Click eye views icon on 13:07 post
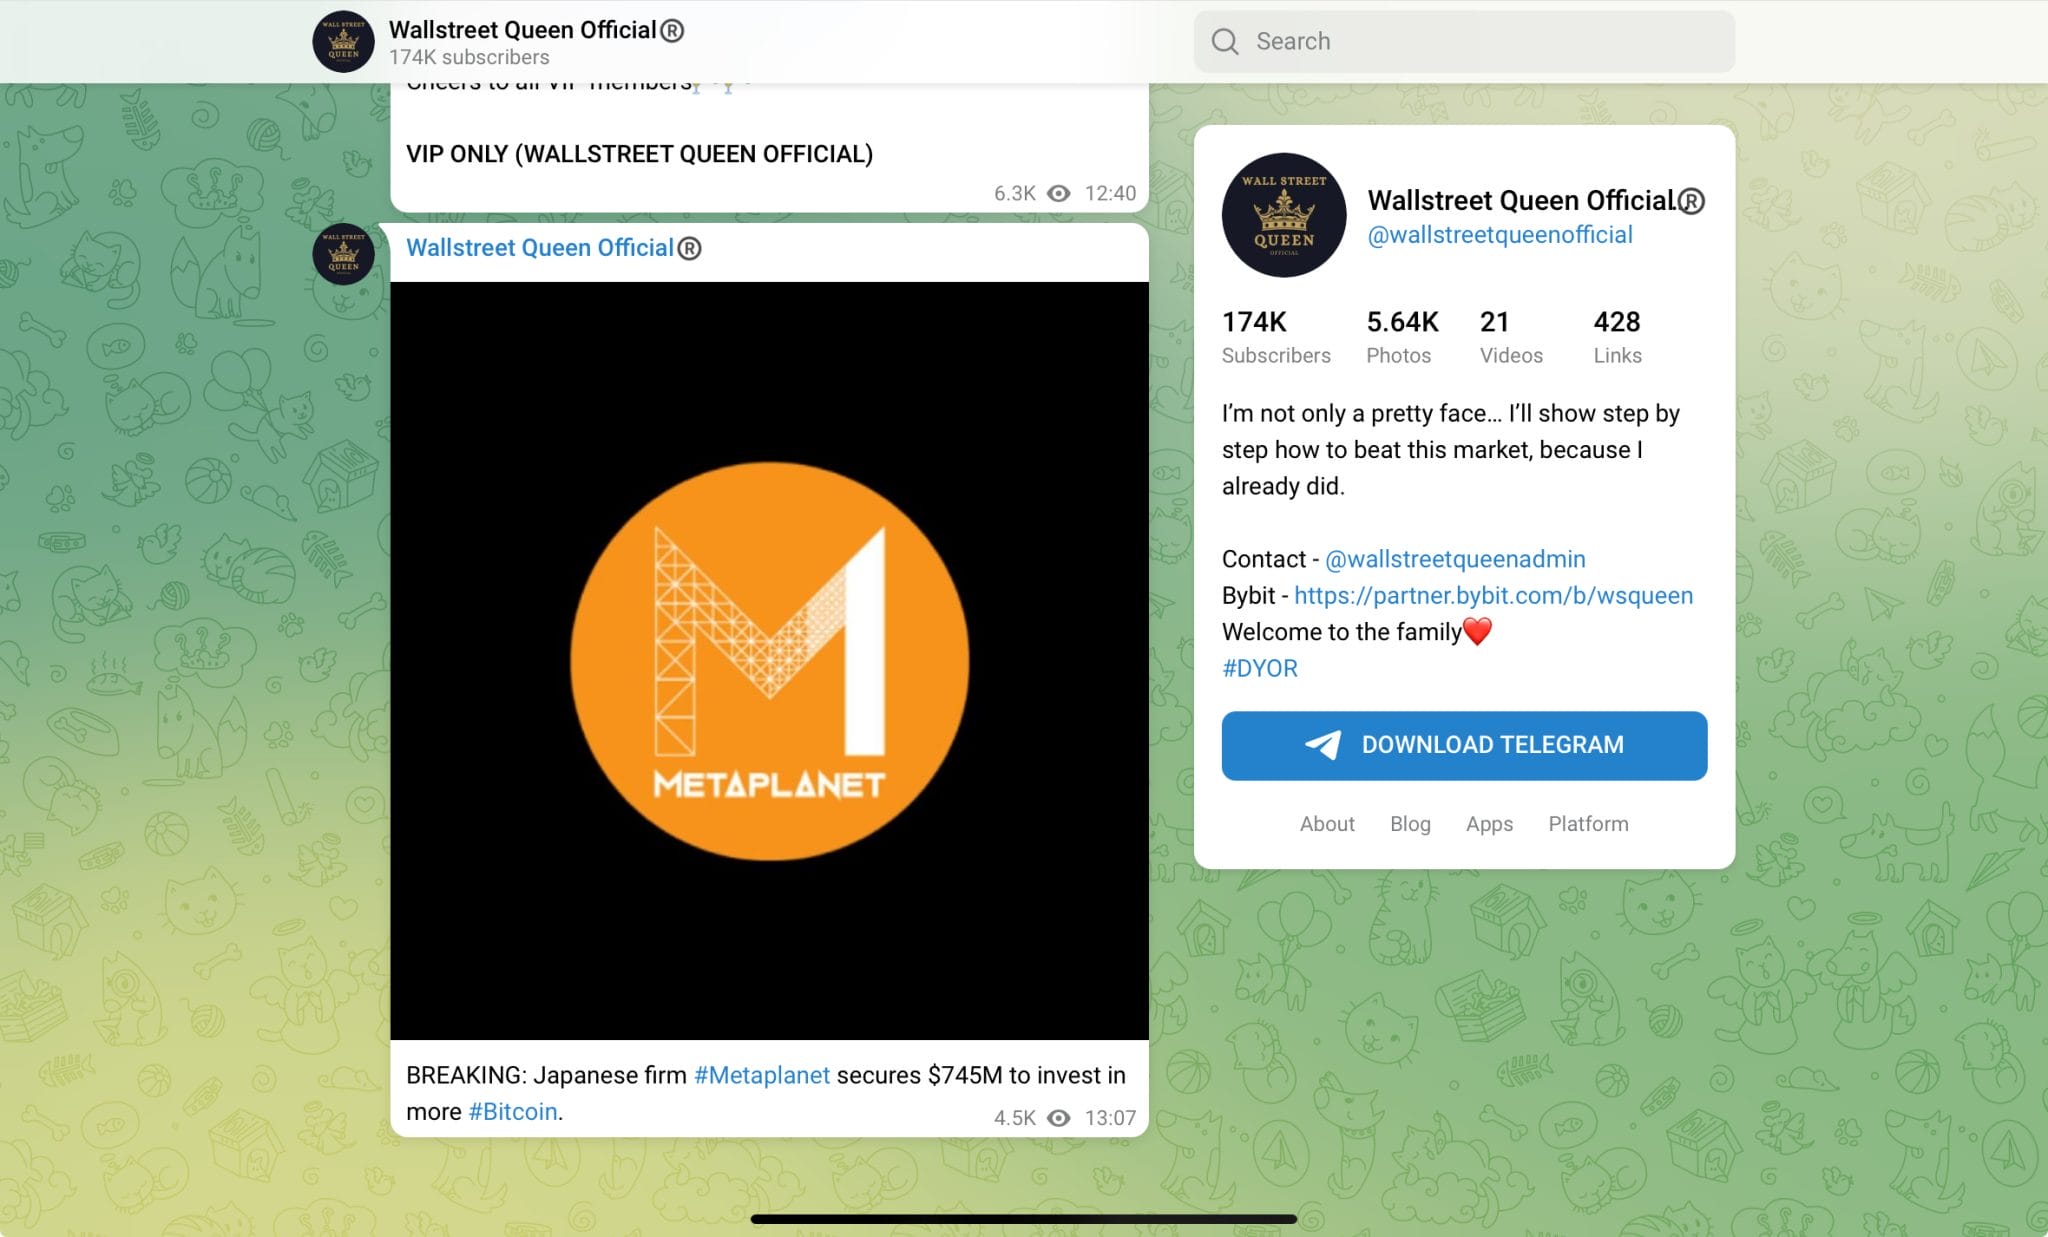 tap(1058, 1118)
